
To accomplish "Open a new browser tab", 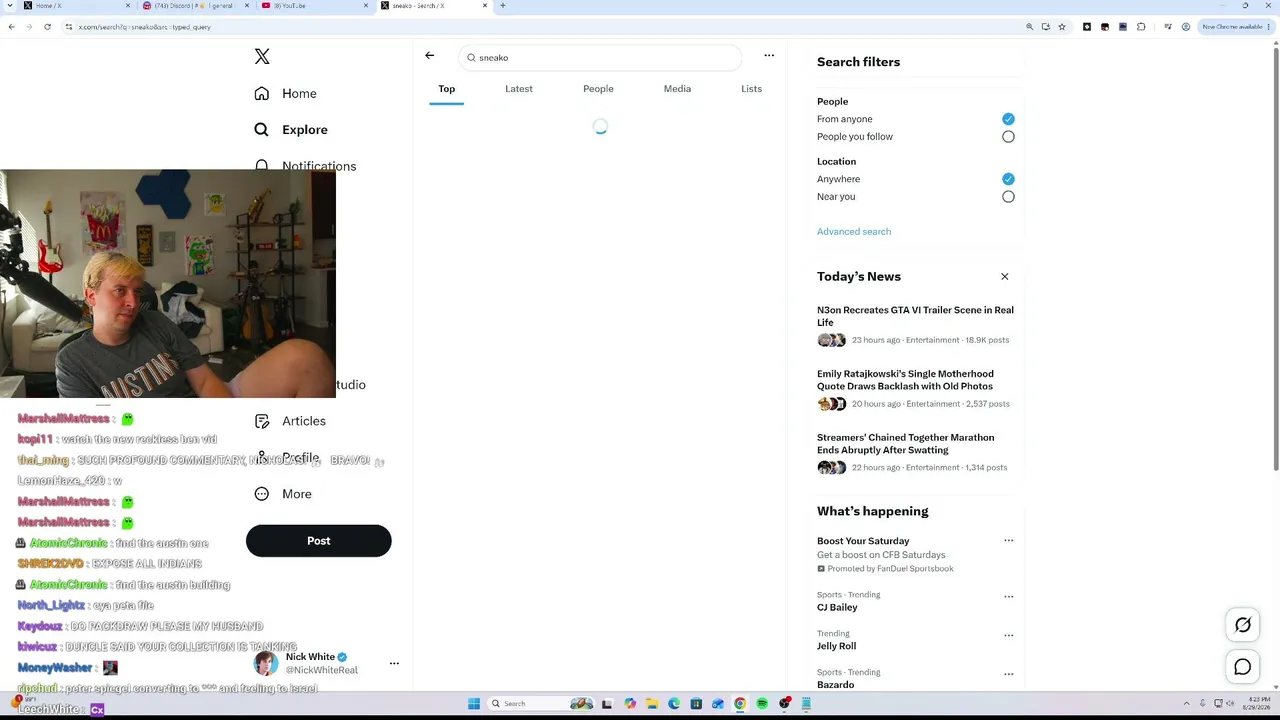I will [x=503, y=6].
